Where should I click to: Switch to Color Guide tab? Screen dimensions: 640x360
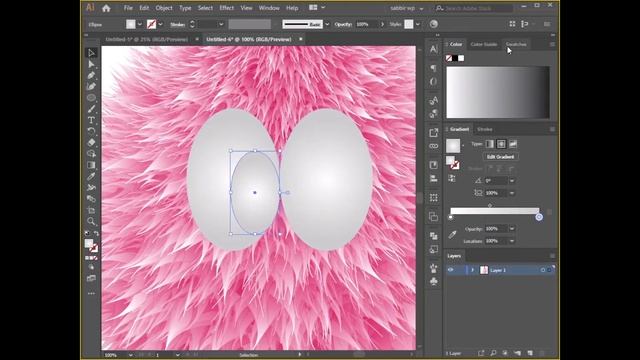pyautogui.click(x=484, y=44)
